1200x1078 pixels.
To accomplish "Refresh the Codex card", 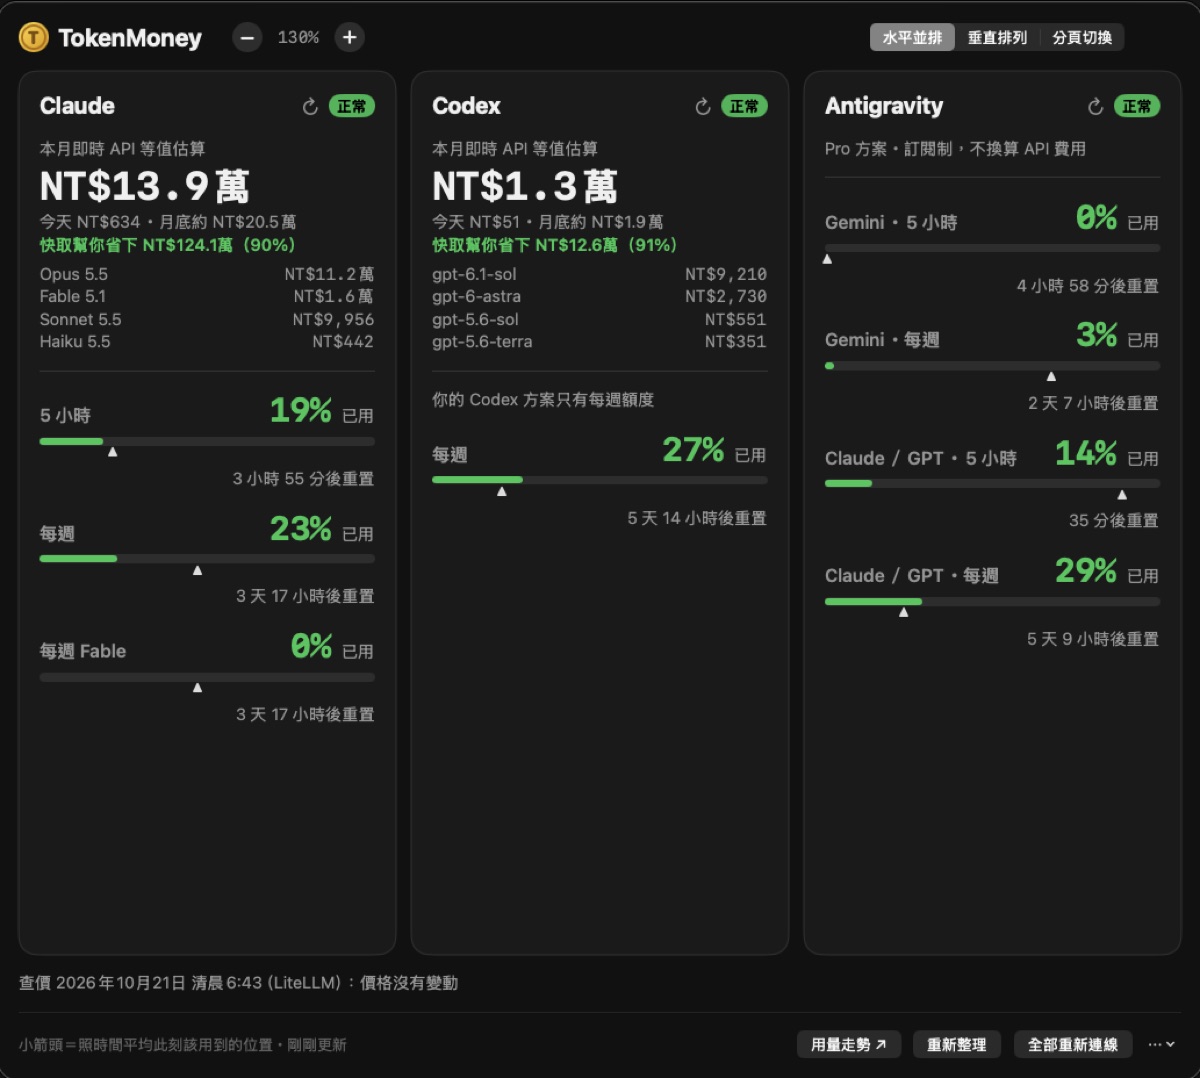I will pyautogui.click(x=703, y=107).
